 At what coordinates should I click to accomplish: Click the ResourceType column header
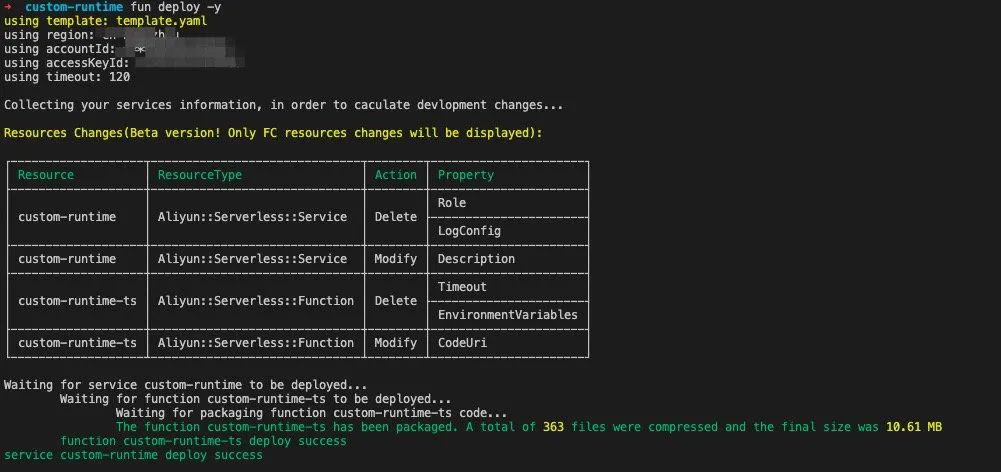200,175
